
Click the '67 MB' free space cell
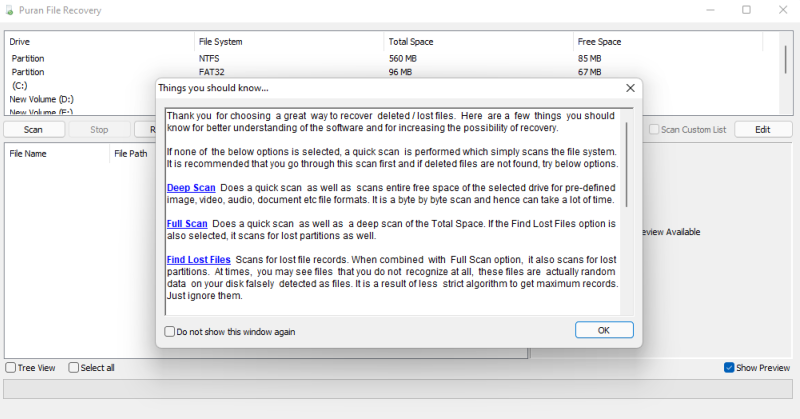(589, 72)
